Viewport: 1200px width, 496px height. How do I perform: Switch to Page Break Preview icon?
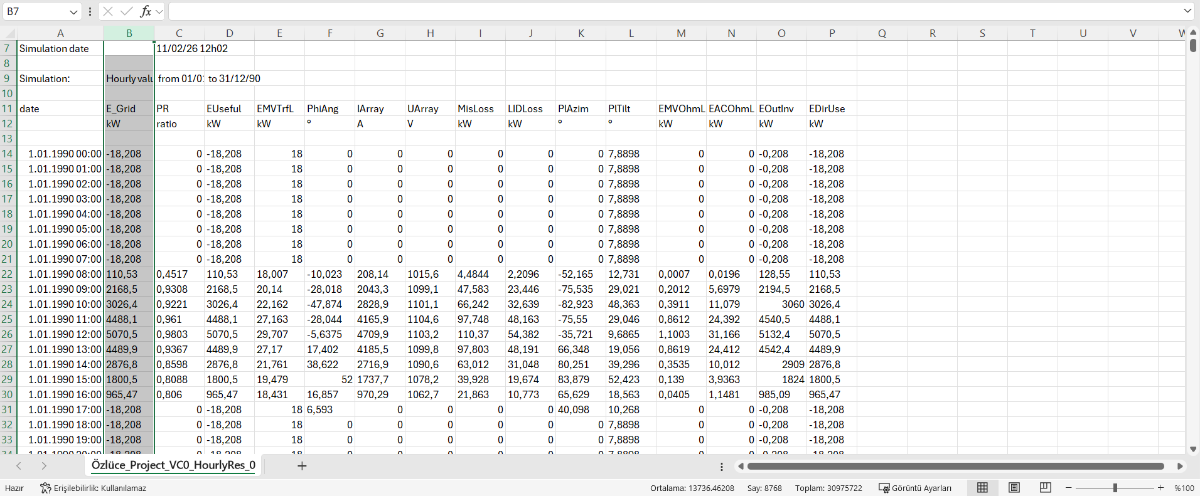pyautogui.click(x=1043, y=487)
